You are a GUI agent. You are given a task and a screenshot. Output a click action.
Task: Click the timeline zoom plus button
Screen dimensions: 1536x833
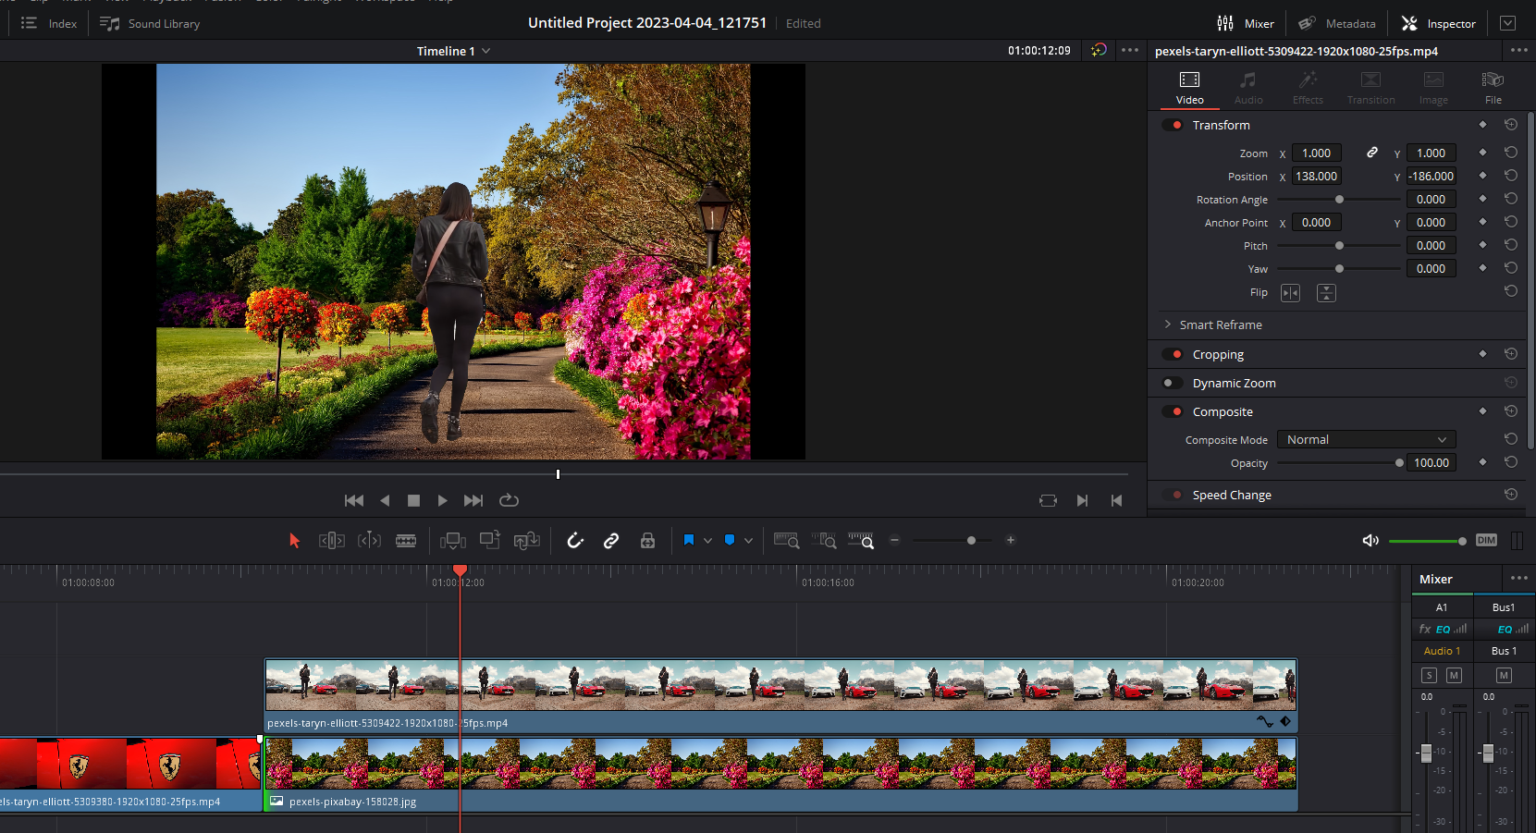(1011, 540)
